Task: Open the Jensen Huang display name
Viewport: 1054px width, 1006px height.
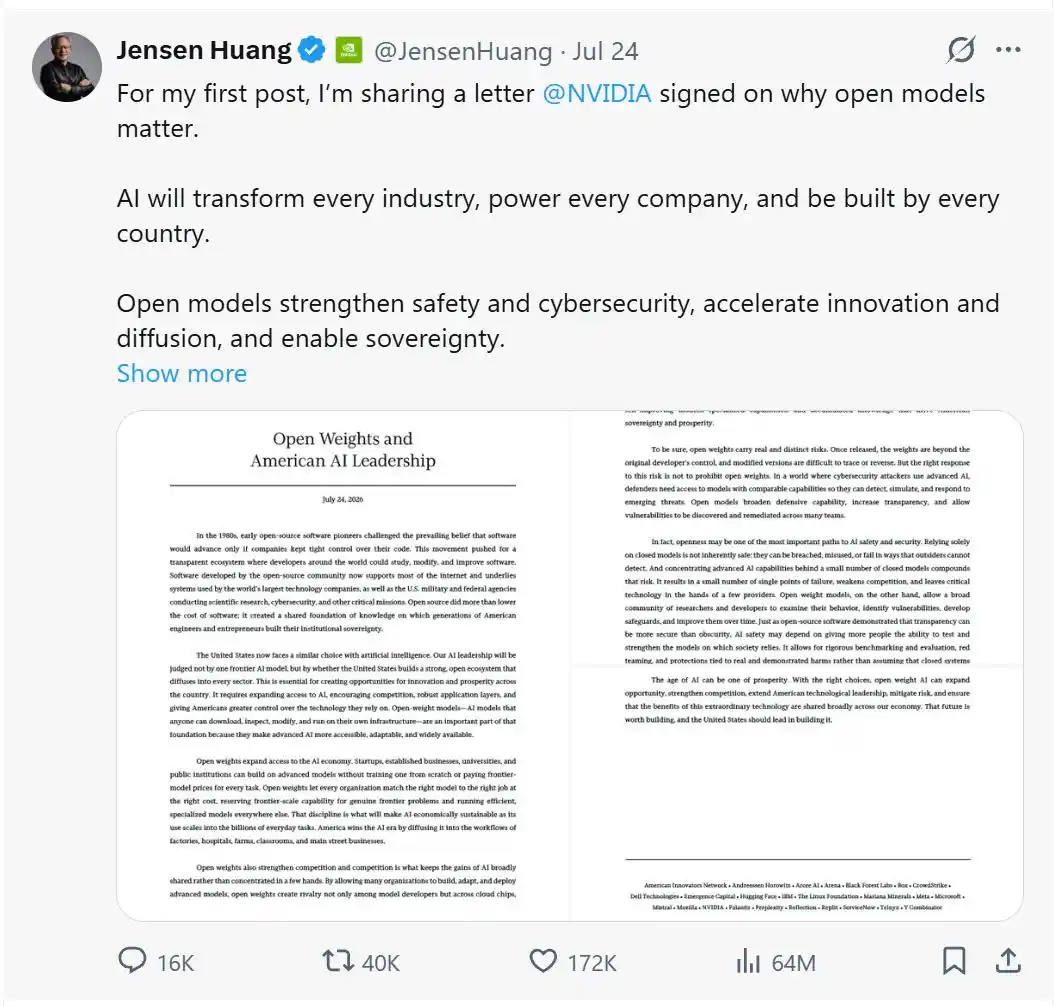Action: pos(204,50)
